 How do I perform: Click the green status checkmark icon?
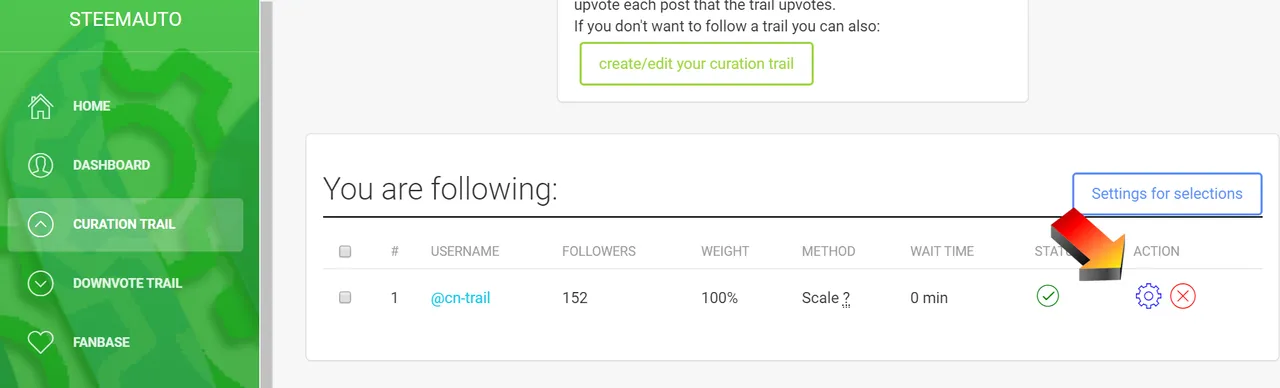coord(1047,296)
